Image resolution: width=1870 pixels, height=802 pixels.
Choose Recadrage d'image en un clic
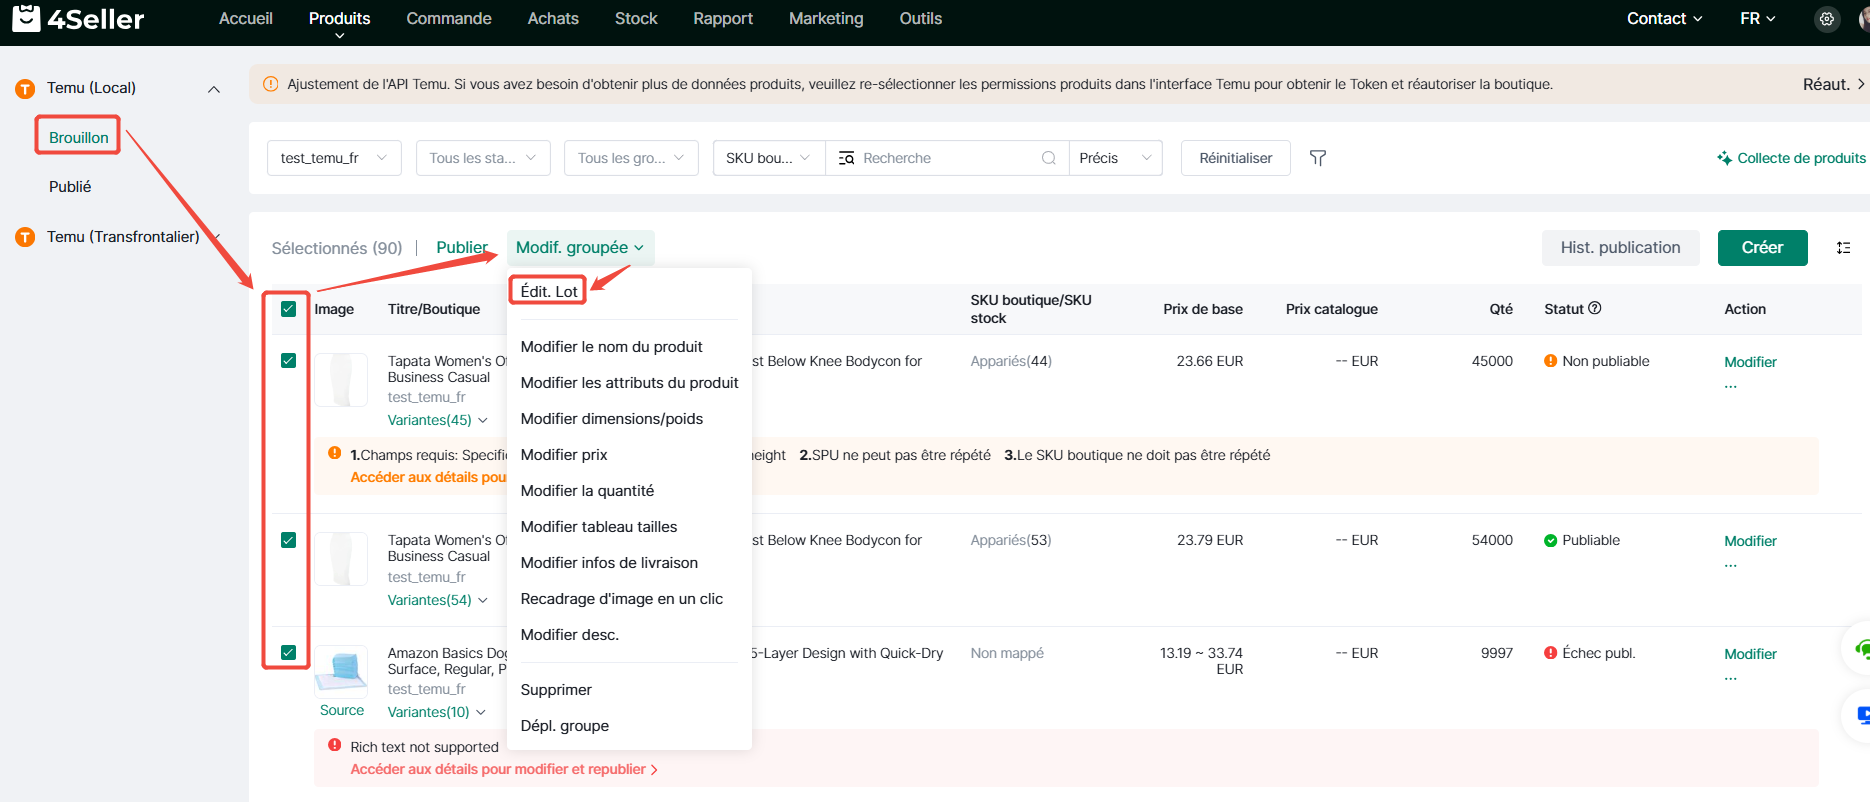(621, 599)
